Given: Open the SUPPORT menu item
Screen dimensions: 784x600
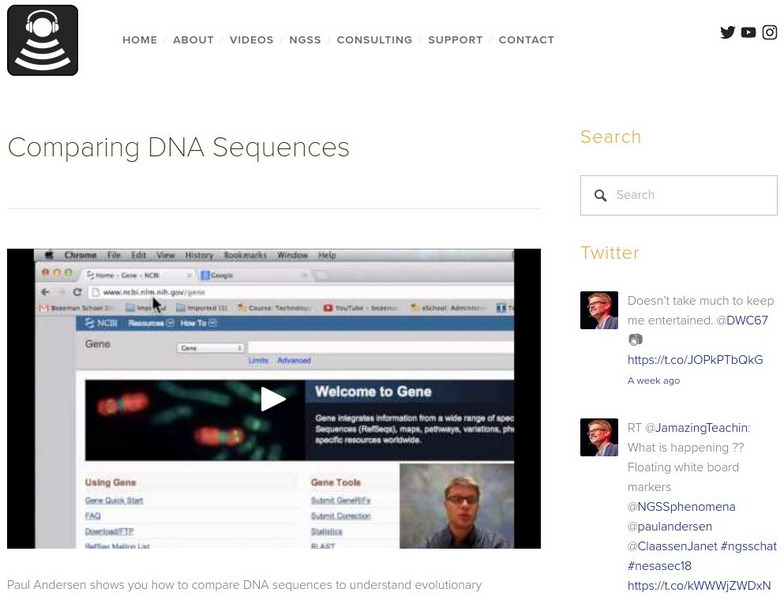Looking at the screenshot, I should click(x=456, y=40).
